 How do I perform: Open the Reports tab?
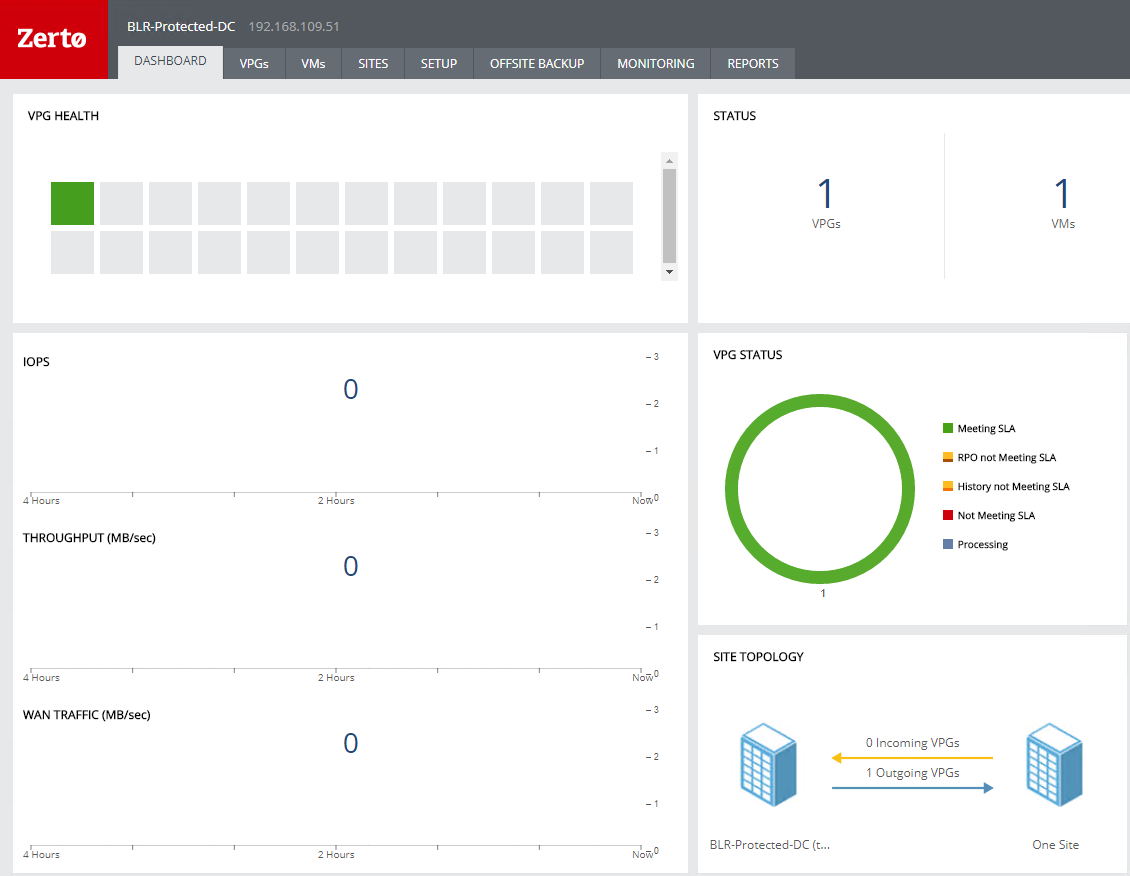pos(753,63)
